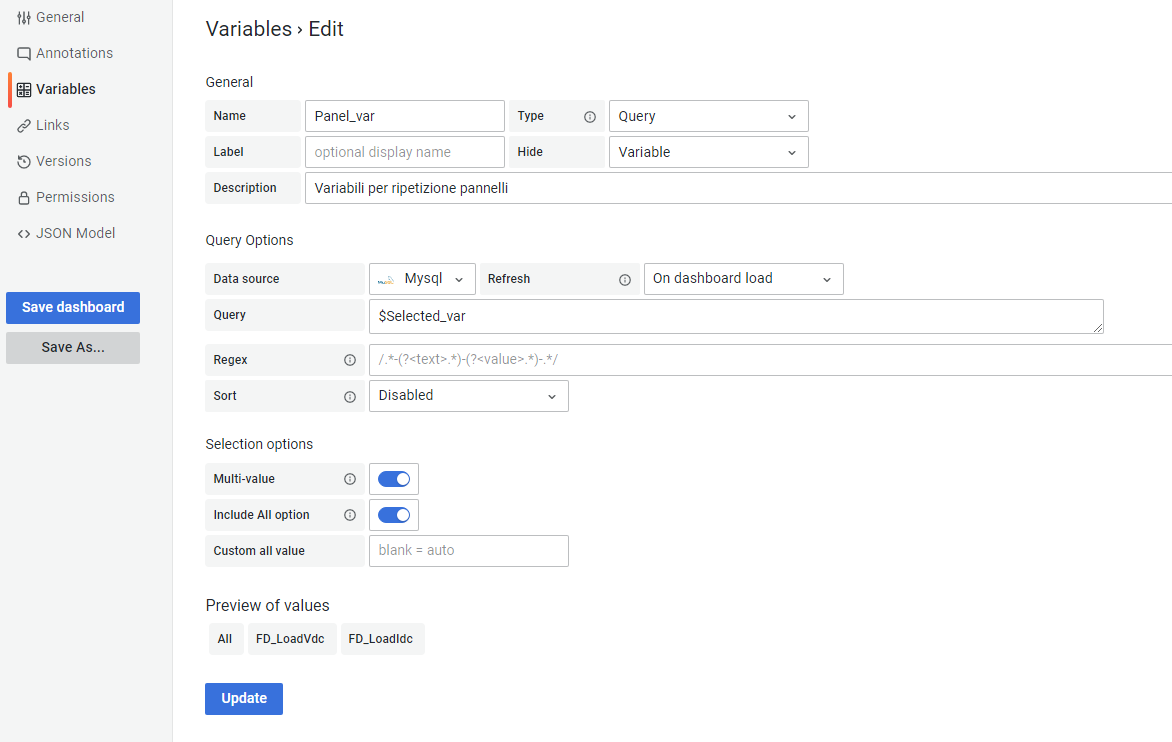The image size is (1172, 742).
Task: Open the Mysql data source picker
Action: pyautogui.click(x=422, y=279)
